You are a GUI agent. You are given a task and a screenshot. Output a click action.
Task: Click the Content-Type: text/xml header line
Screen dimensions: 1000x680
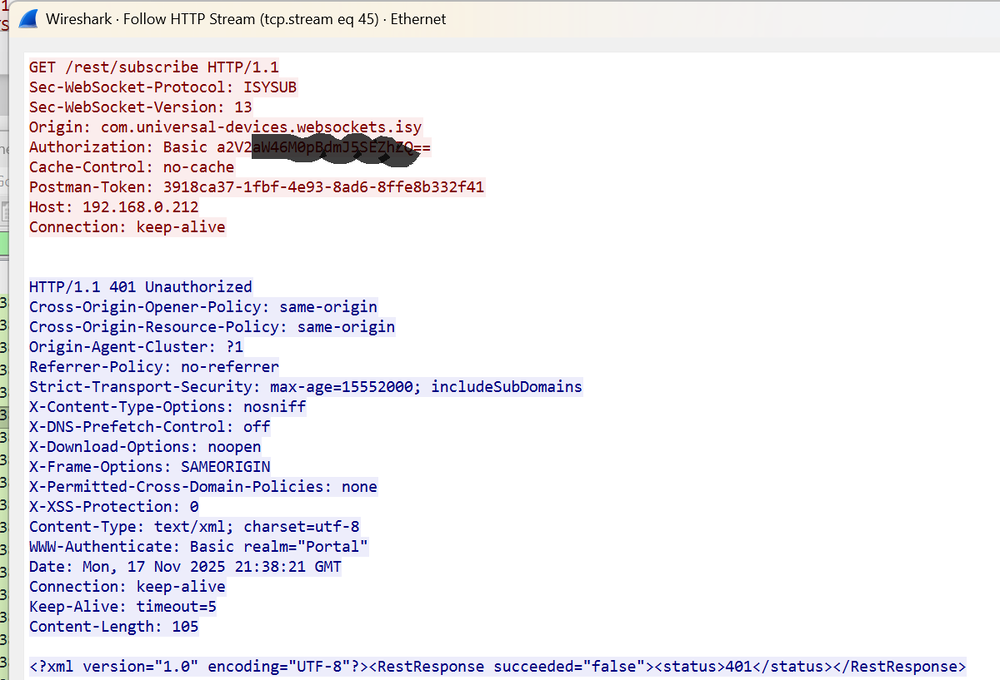pos(194,527)
